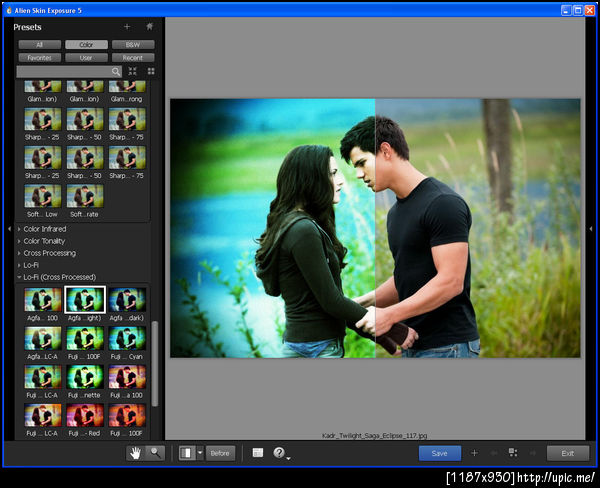Select the Zoom magnifier tool
Image resolution: width=600 pixels, height=488 pixels.
point(155,453)
